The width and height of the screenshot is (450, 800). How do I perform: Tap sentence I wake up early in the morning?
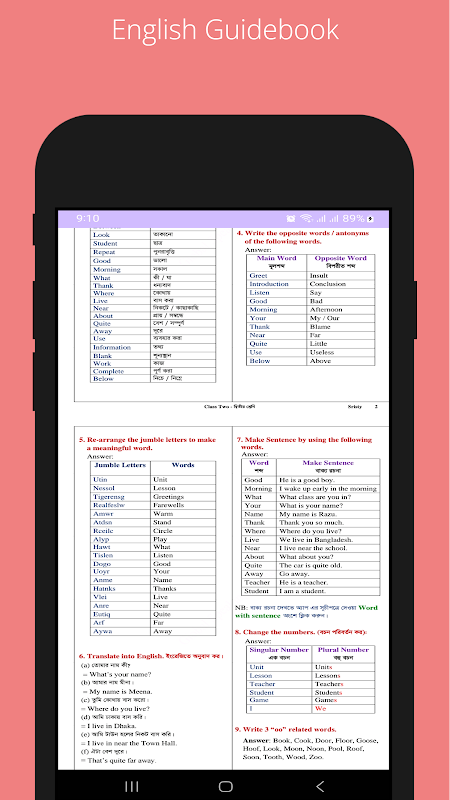point(328,489)
